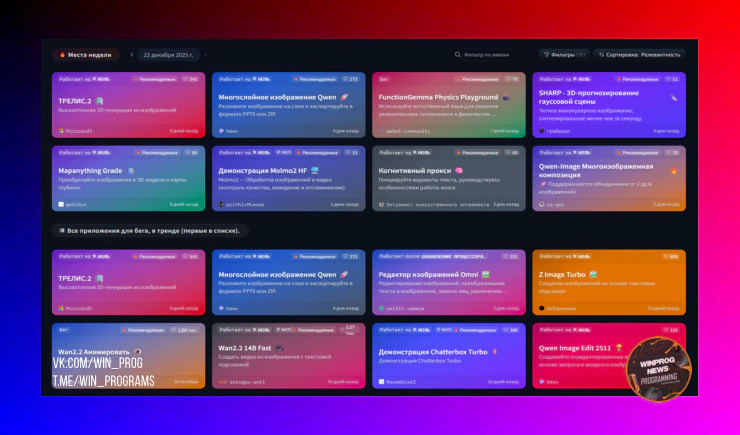Click author avatar on Демонстрация Molmo2 HF card
The image size is (740, 435).
222,204
